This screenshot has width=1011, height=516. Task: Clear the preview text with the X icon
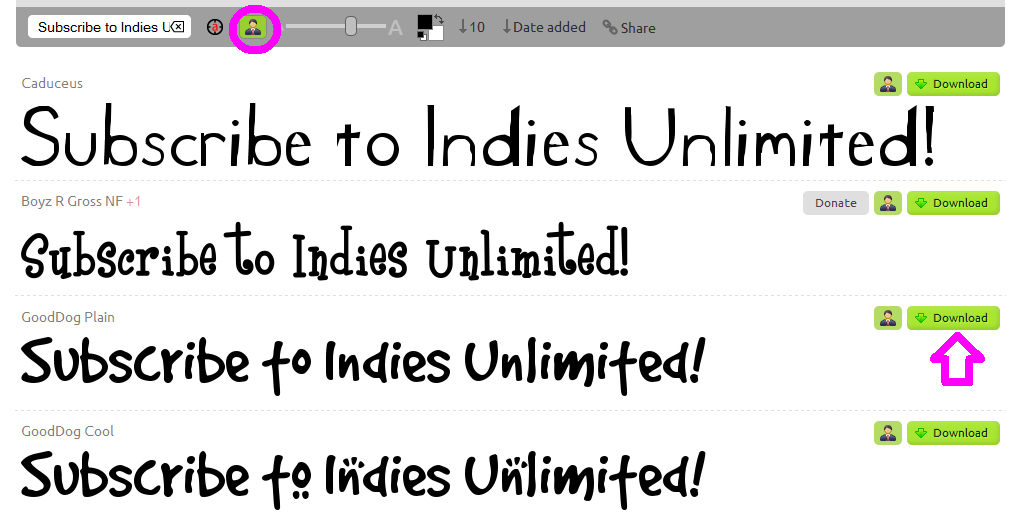tap(179, 27)
